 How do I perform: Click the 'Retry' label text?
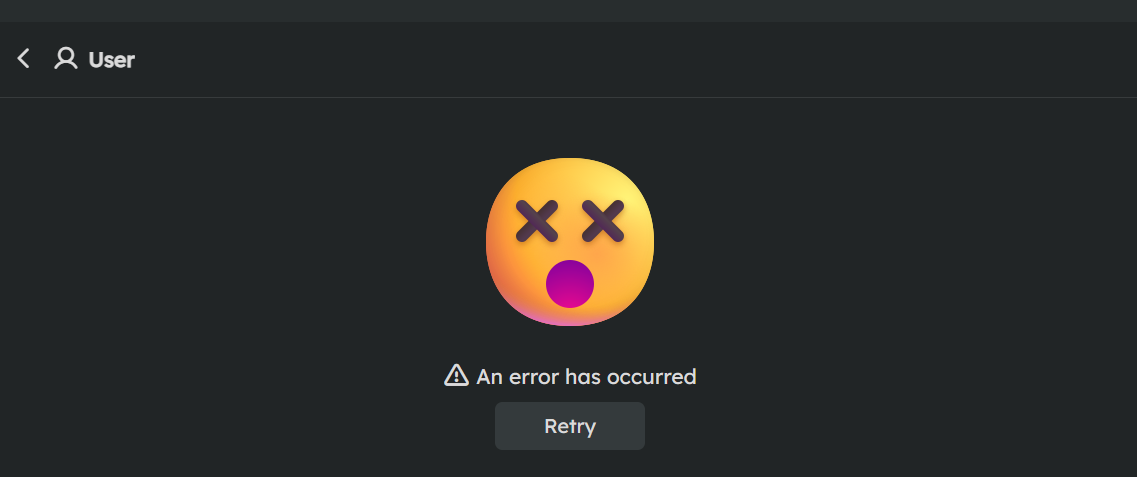[x=570, y=426]
